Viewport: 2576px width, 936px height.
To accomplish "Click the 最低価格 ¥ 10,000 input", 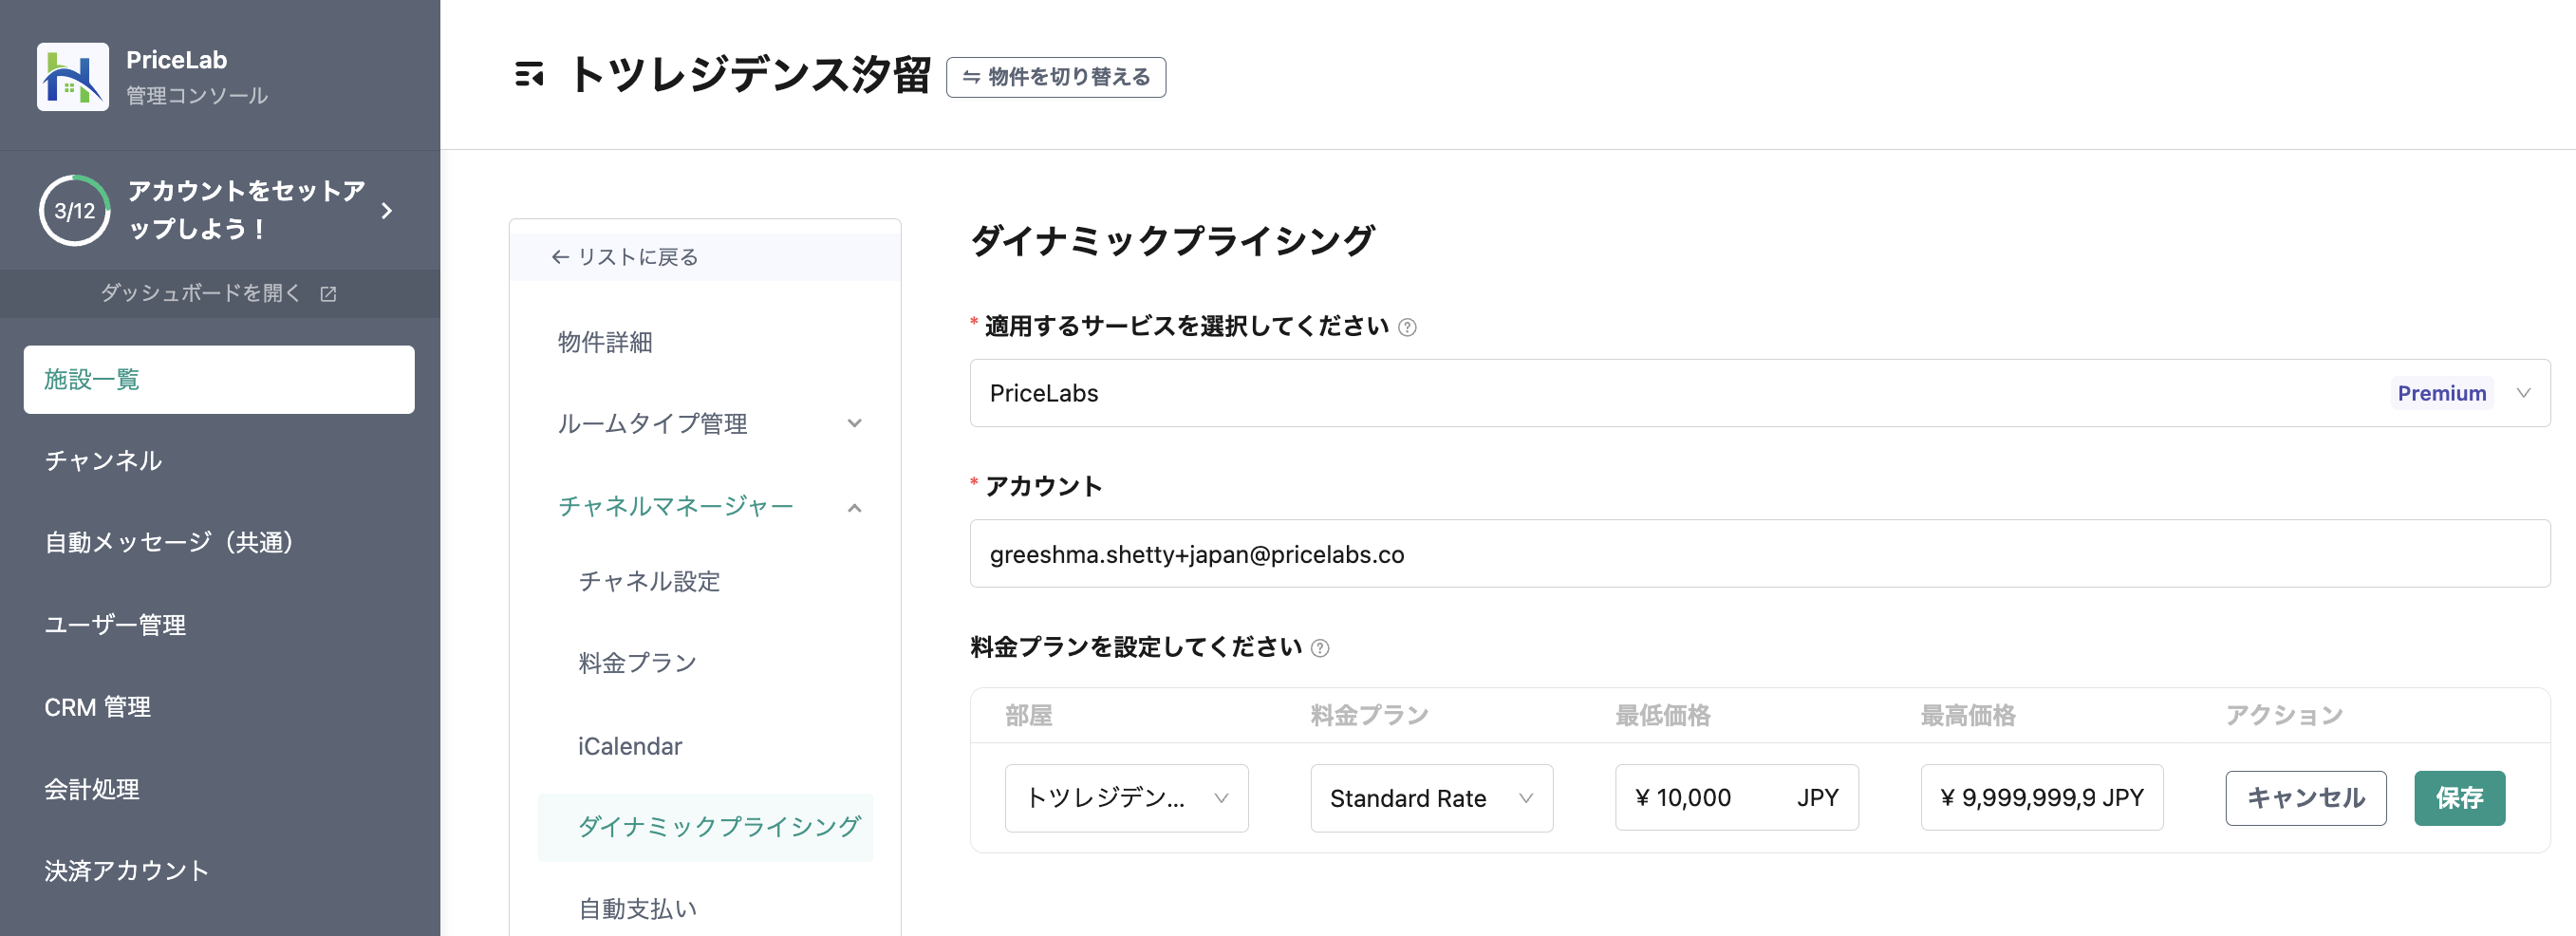I will 1736,798.
